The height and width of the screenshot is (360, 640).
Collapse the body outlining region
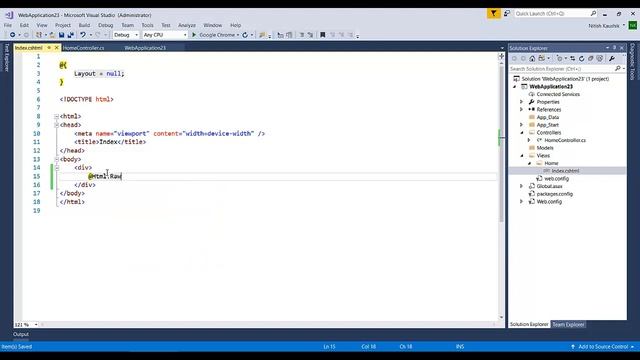(x=57, y=159)
